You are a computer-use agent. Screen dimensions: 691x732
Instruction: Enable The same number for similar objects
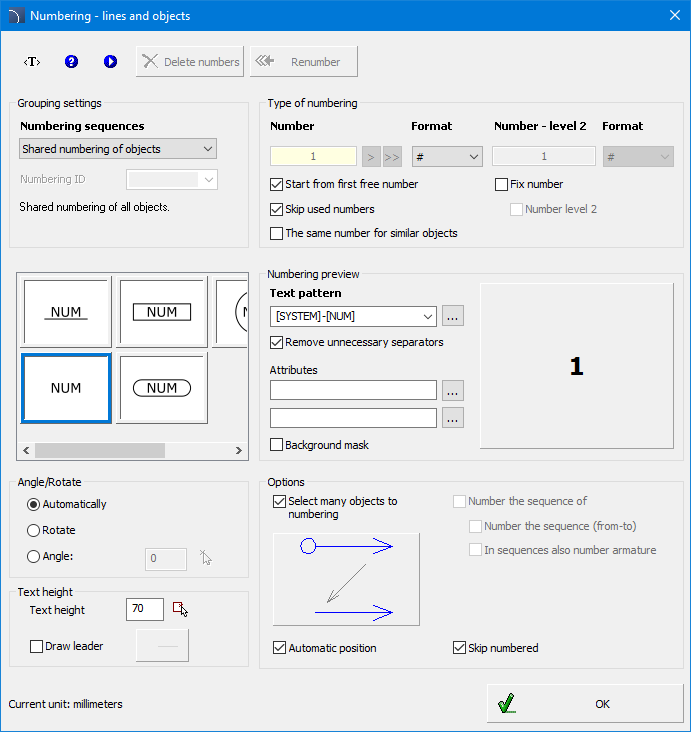coord(277,234)
